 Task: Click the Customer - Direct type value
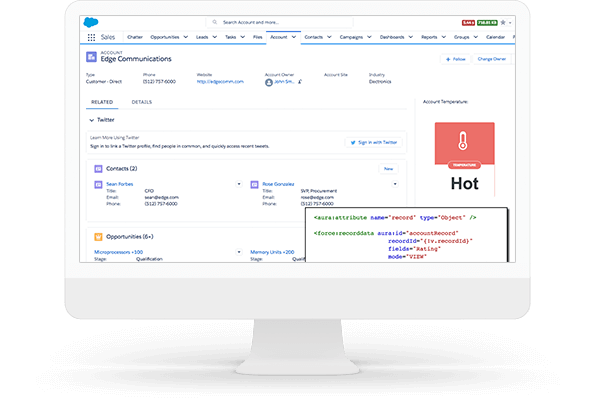pyautogui.click(x=104, y=82)
